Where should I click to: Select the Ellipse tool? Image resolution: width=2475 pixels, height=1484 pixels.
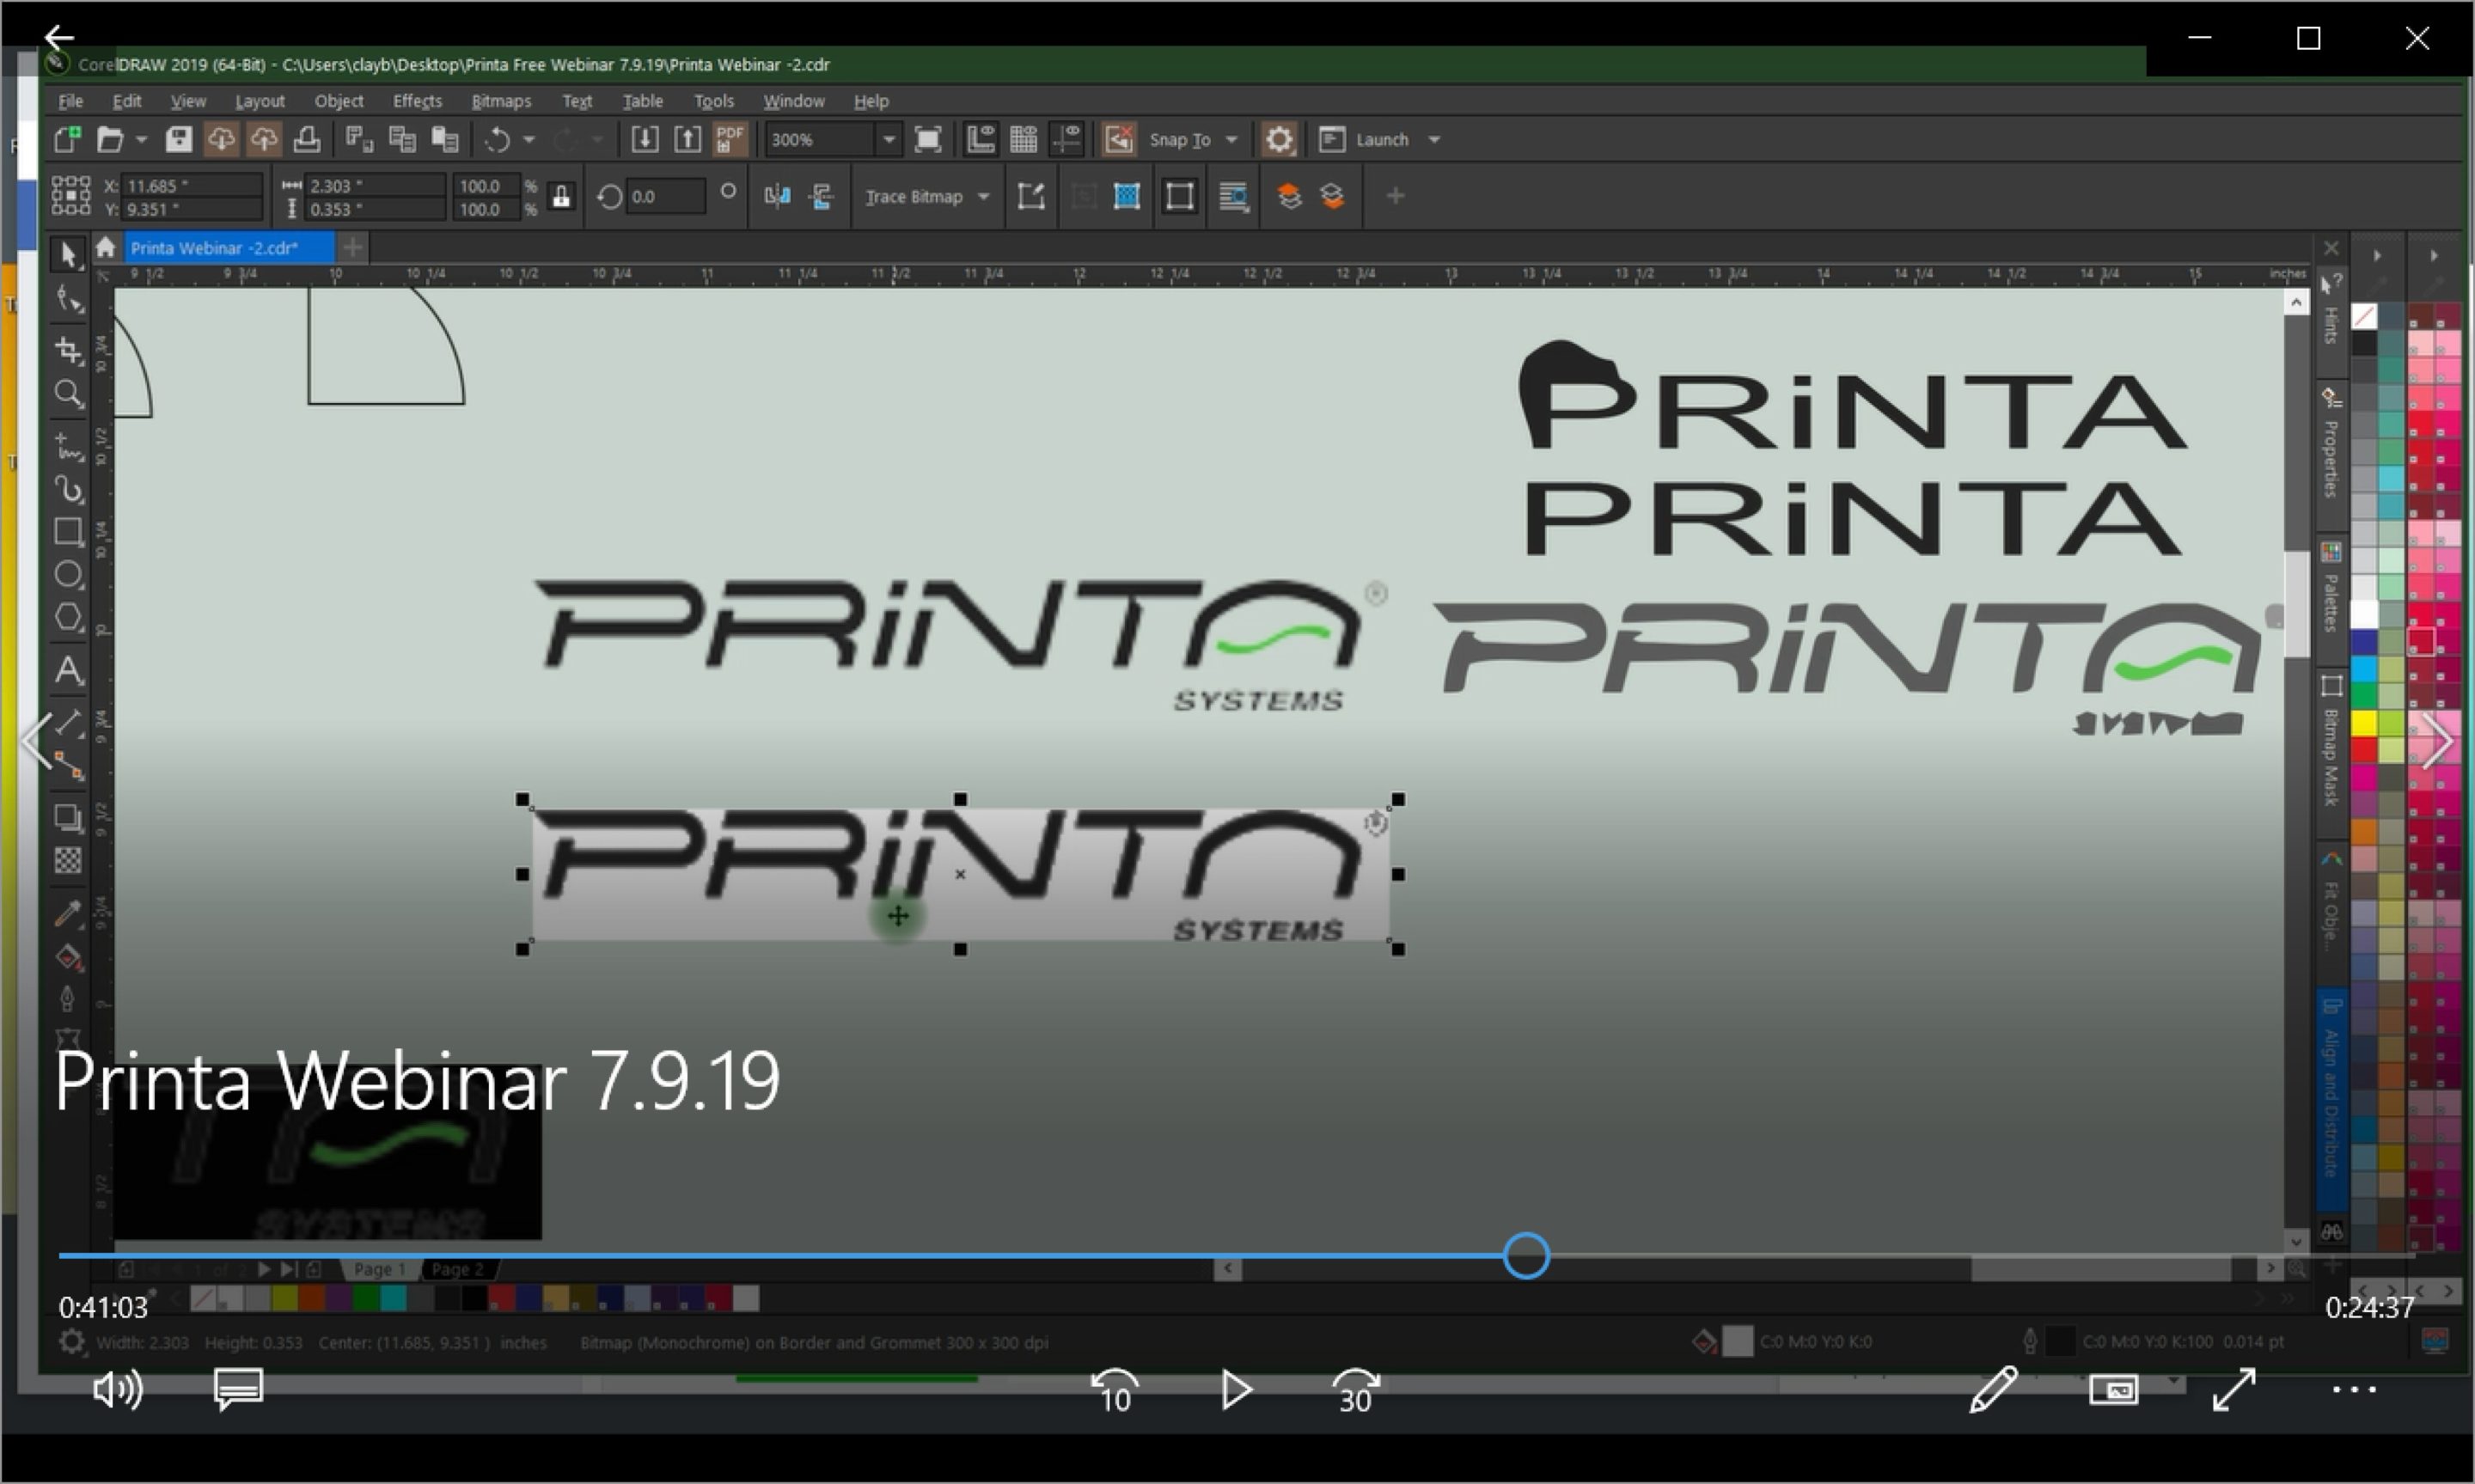68,574
